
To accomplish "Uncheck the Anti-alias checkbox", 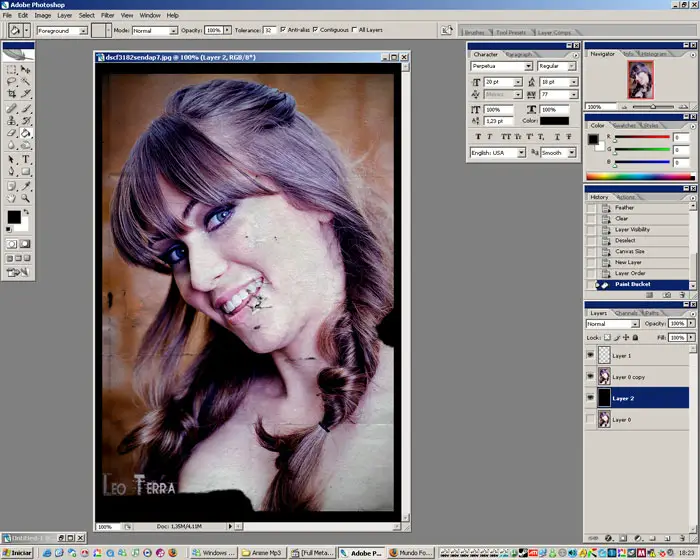I will tap(283, 30).
